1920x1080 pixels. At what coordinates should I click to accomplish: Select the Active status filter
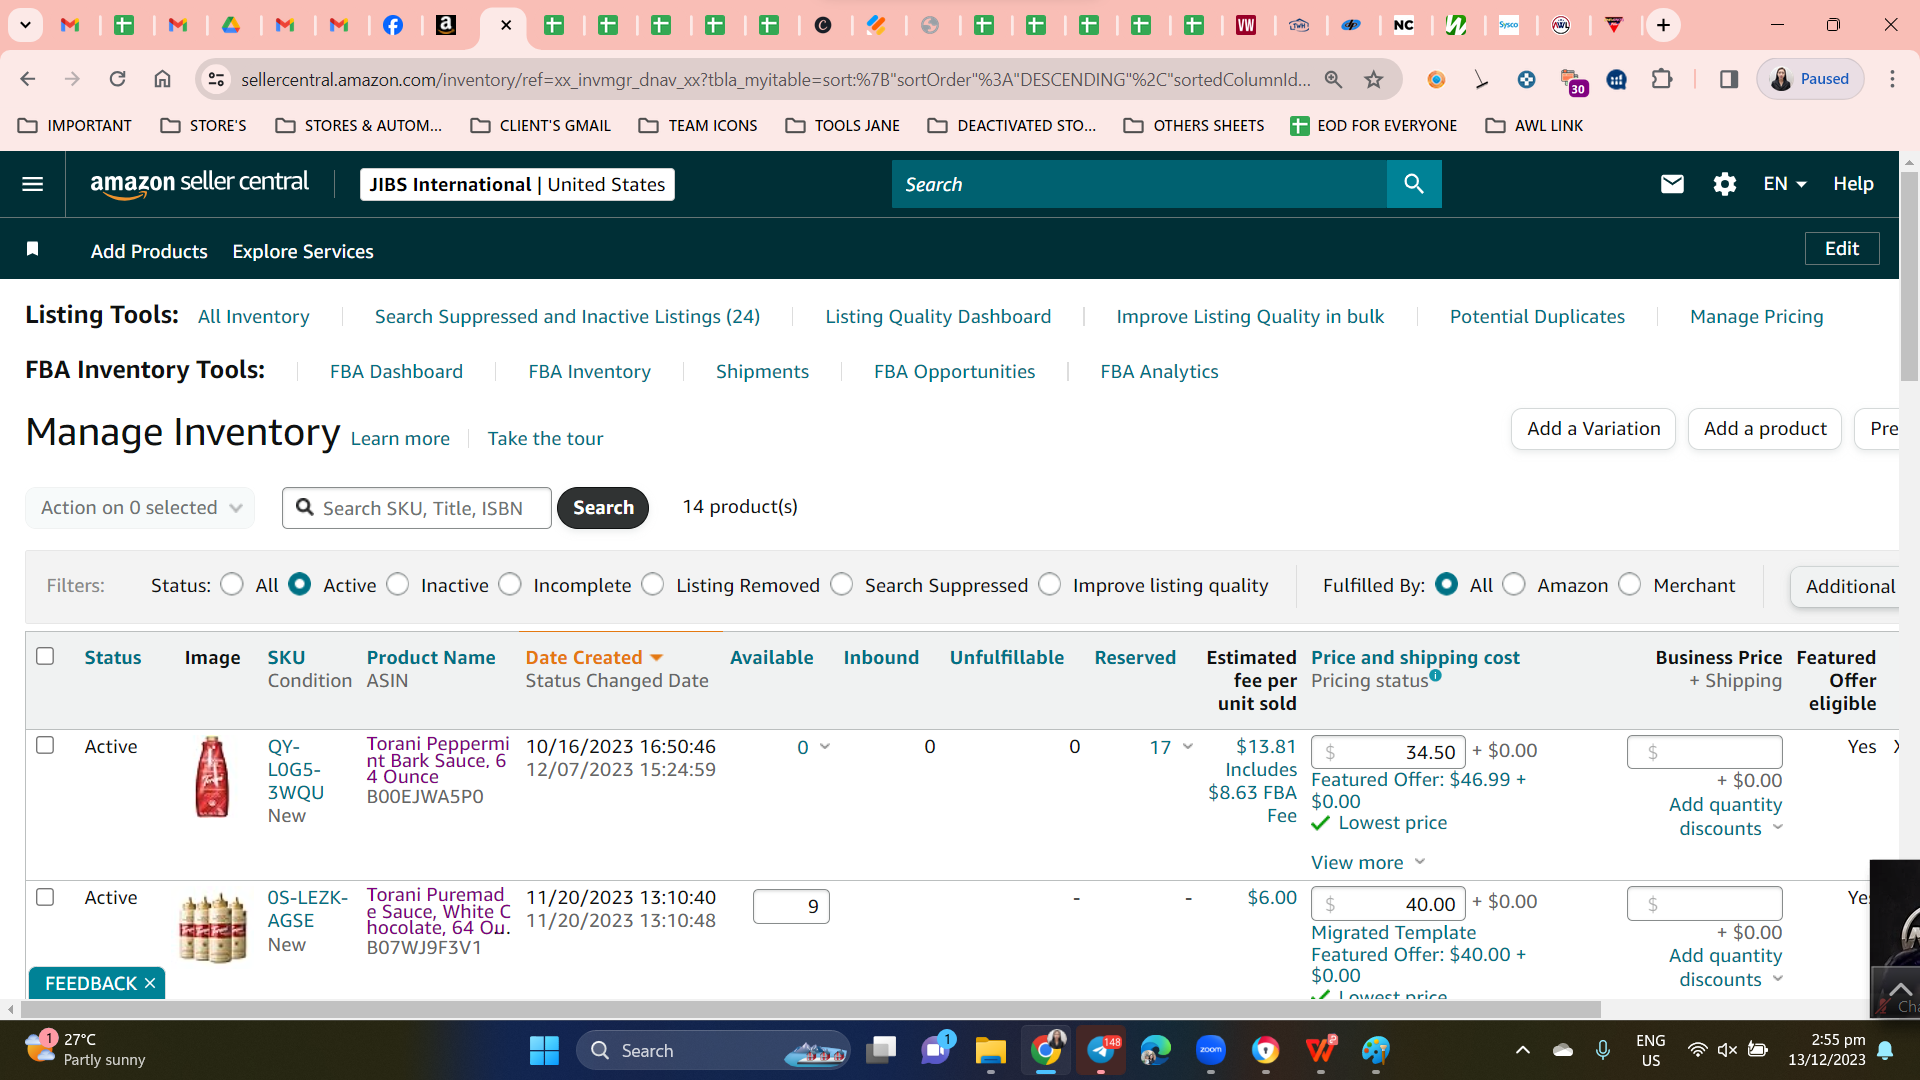point(299,584)
